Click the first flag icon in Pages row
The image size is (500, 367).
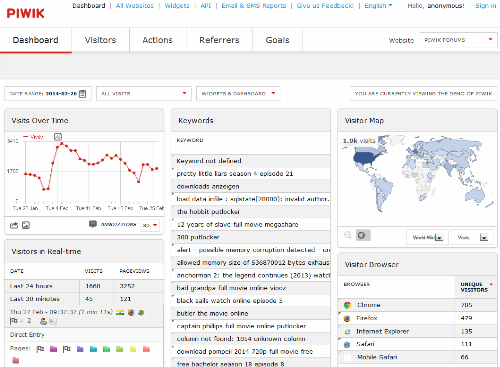[x=40, y=349]
